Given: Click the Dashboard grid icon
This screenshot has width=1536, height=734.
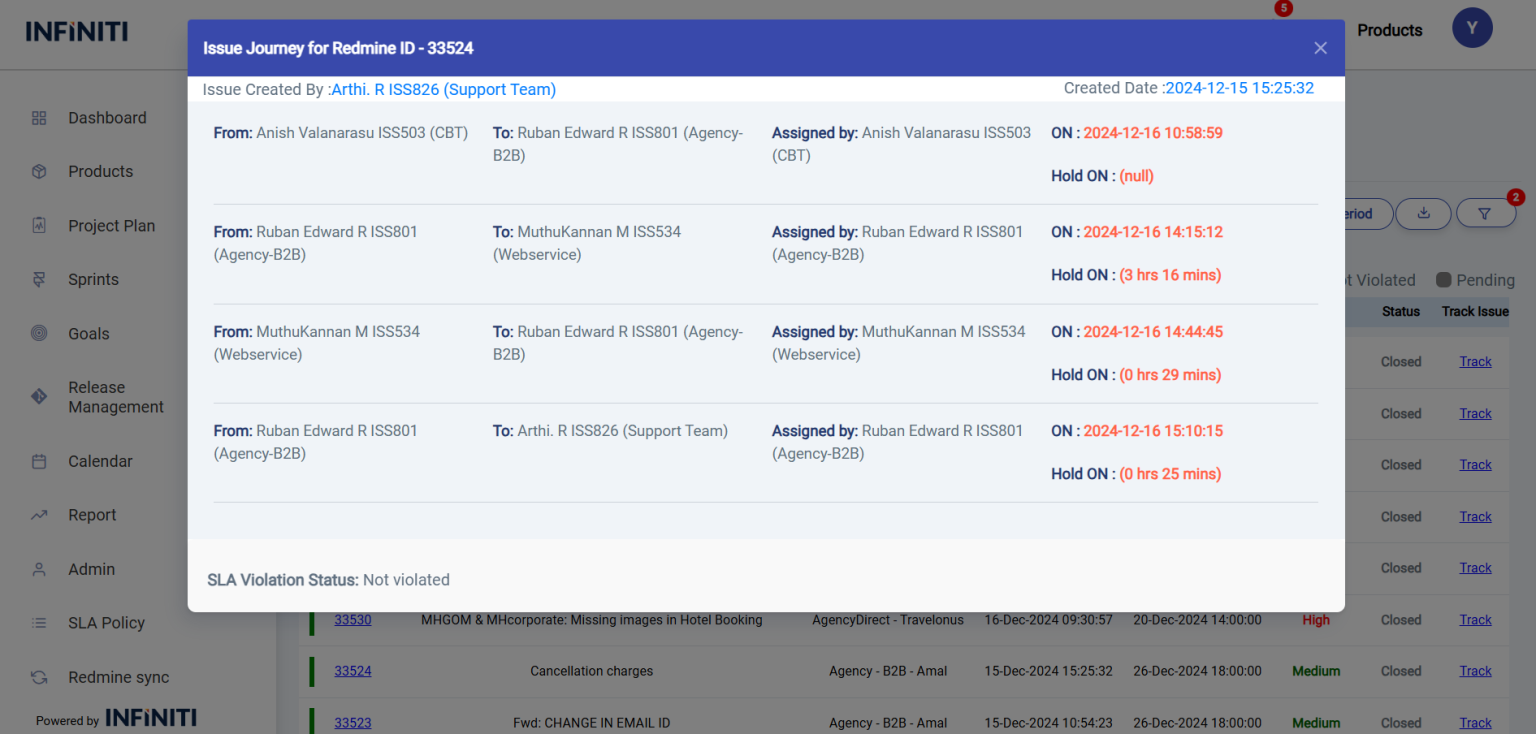Looking at the screenshot, I should [x=39, y=118].
